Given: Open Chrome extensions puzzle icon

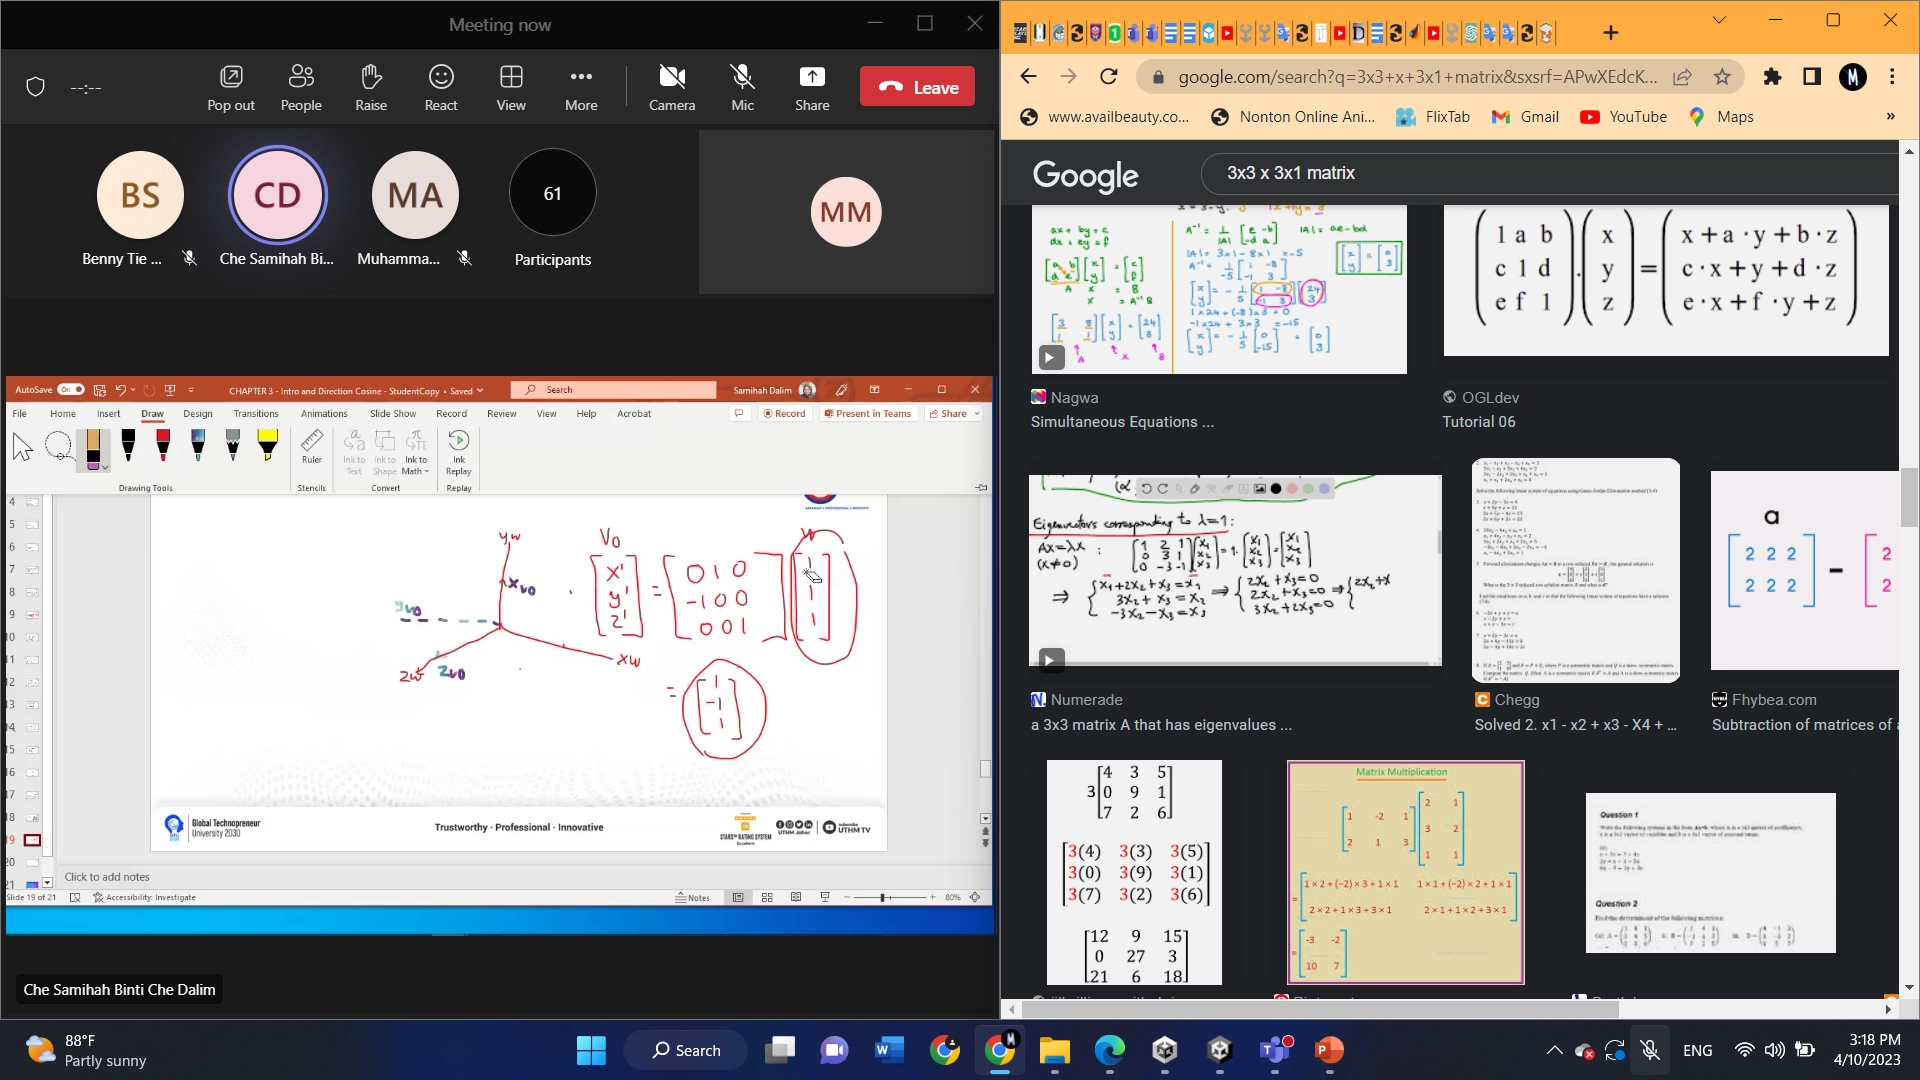Looking at the screenshot, I should 1772,77.
